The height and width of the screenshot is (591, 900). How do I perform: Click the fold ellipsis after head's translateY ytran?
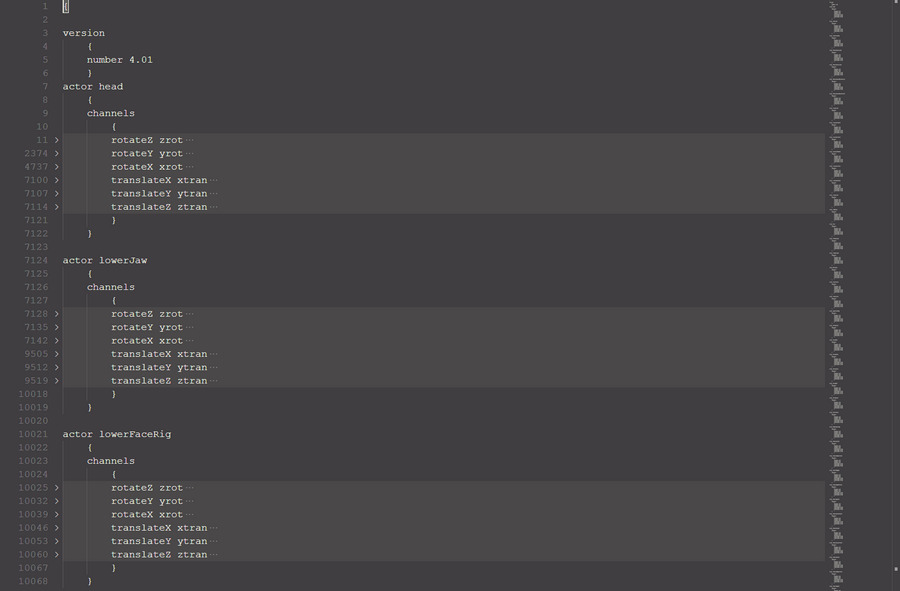pyautogui.click(x=214, y=194)
